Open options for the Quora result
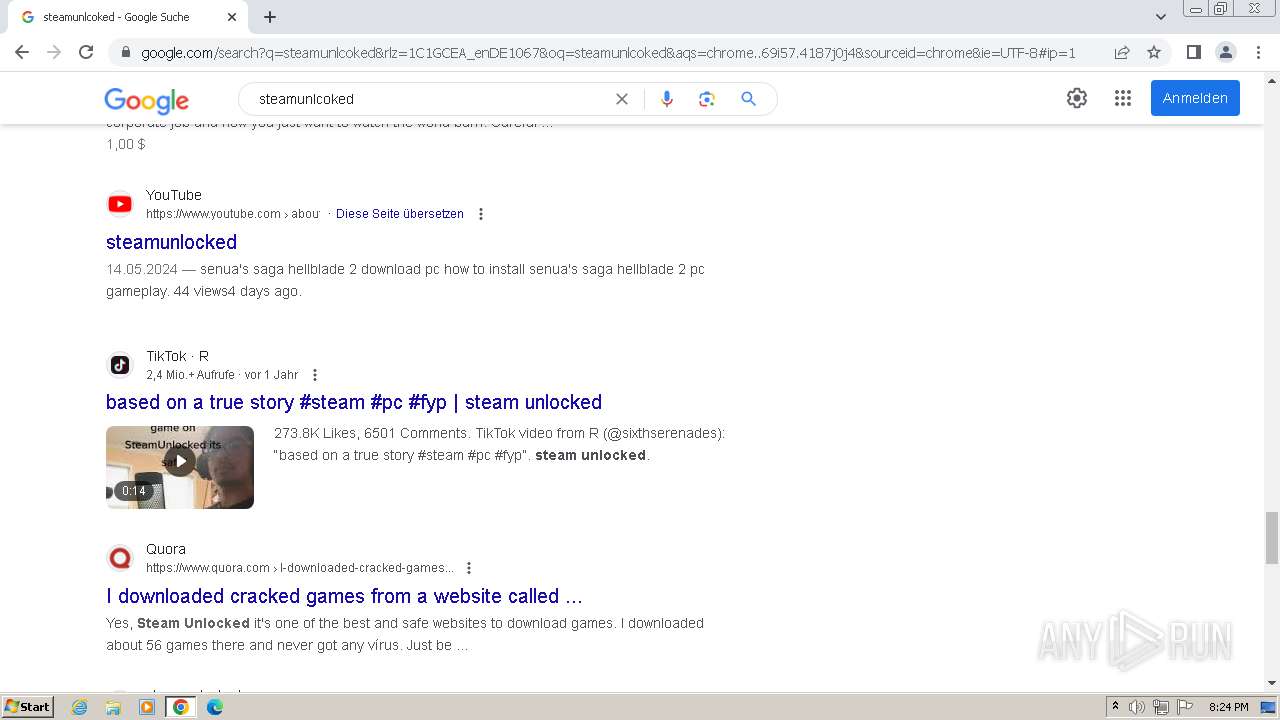Image resolution: width=1280 pixels, height=720 pixels. coord(469,568)
